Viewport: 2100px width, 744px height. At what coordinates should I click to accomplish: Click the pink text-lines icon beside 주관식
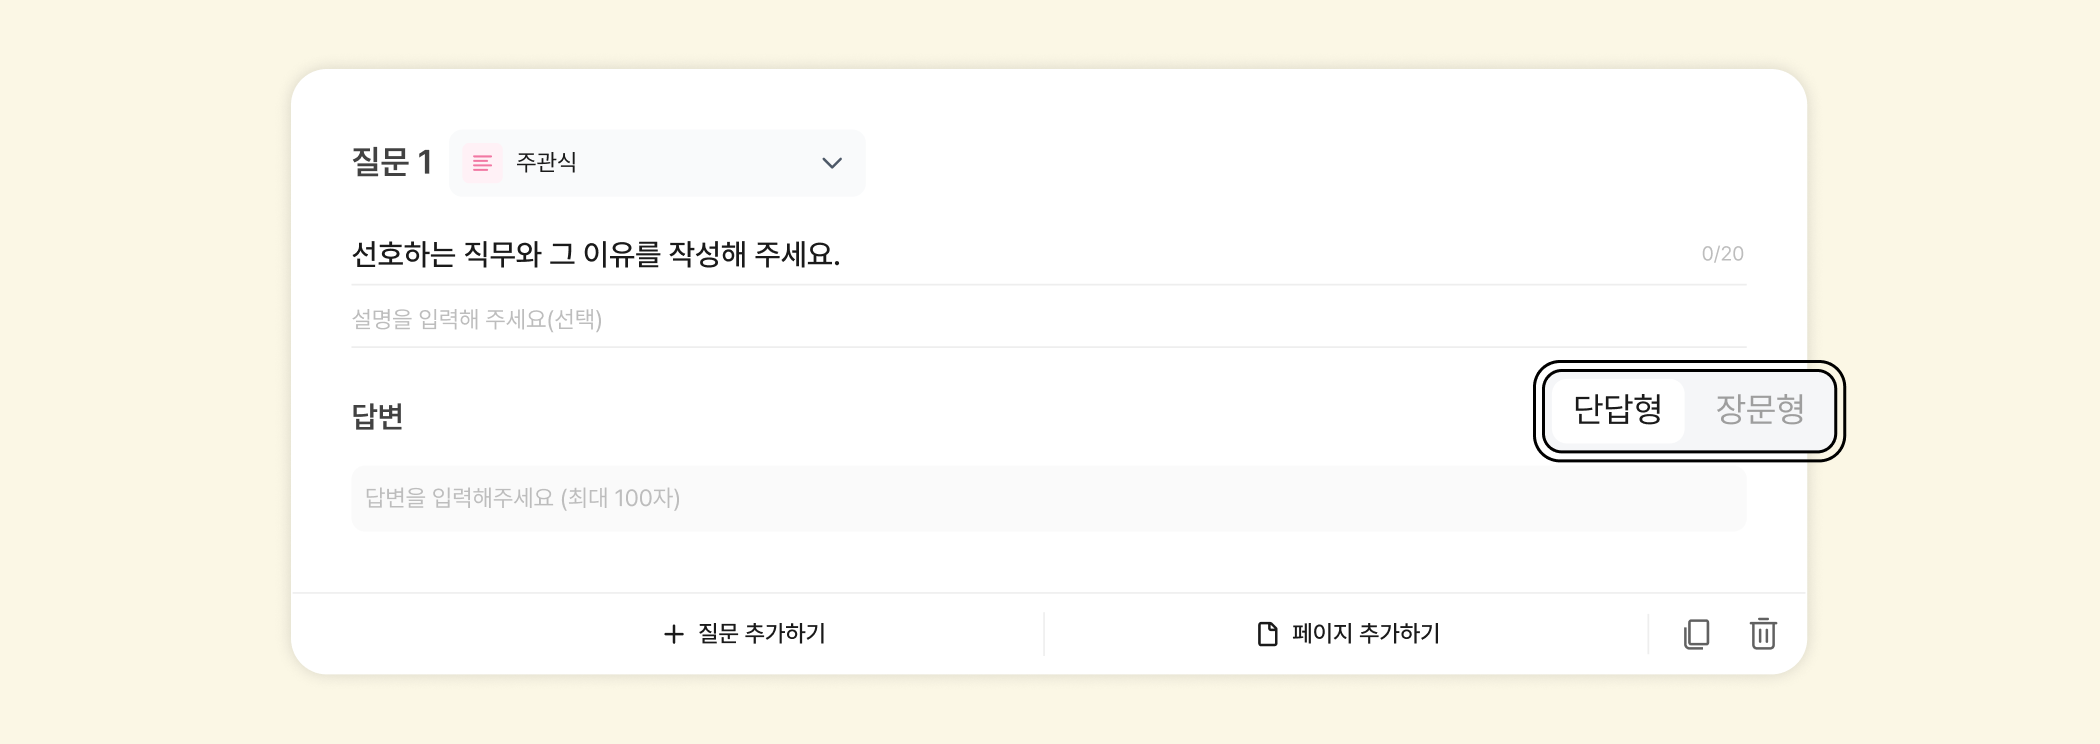(x=482, y=163)
